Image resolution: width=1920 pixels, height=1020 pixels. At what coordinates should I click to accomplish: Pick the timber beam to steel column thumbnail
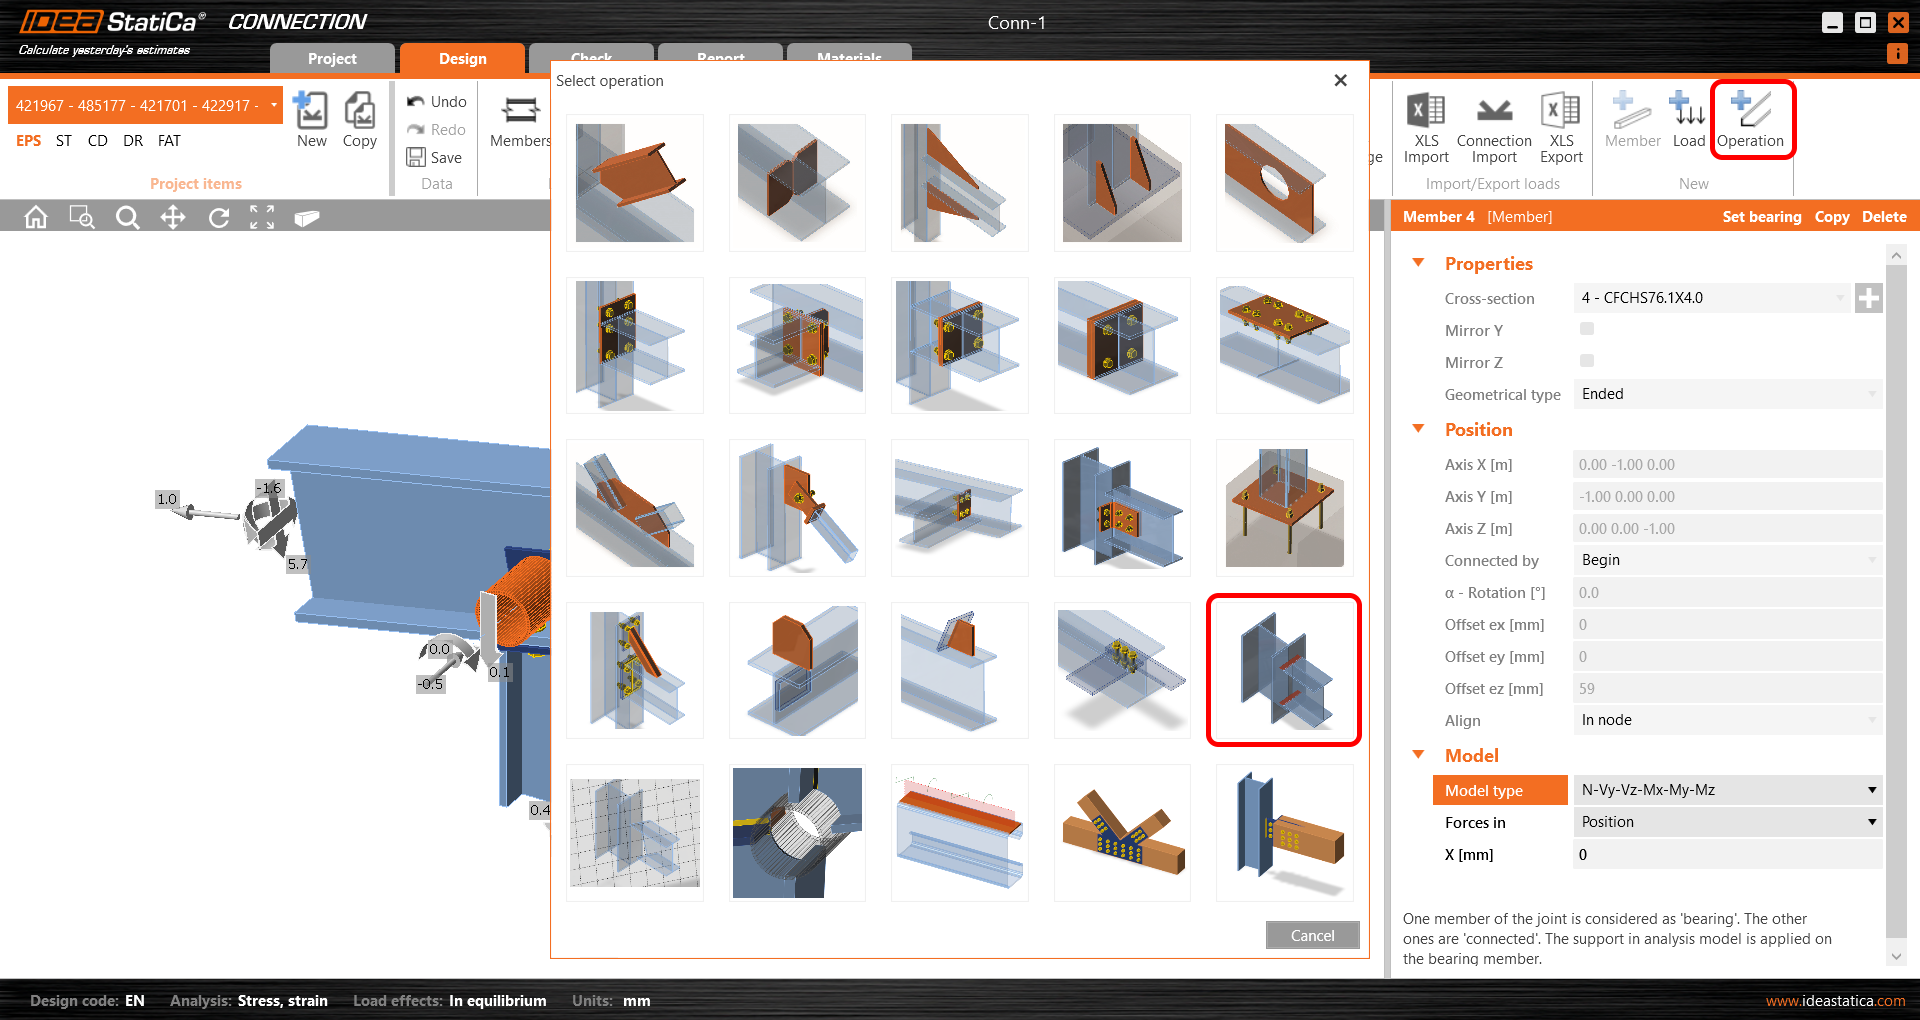pyautogui.click(x=1284, y=833)
